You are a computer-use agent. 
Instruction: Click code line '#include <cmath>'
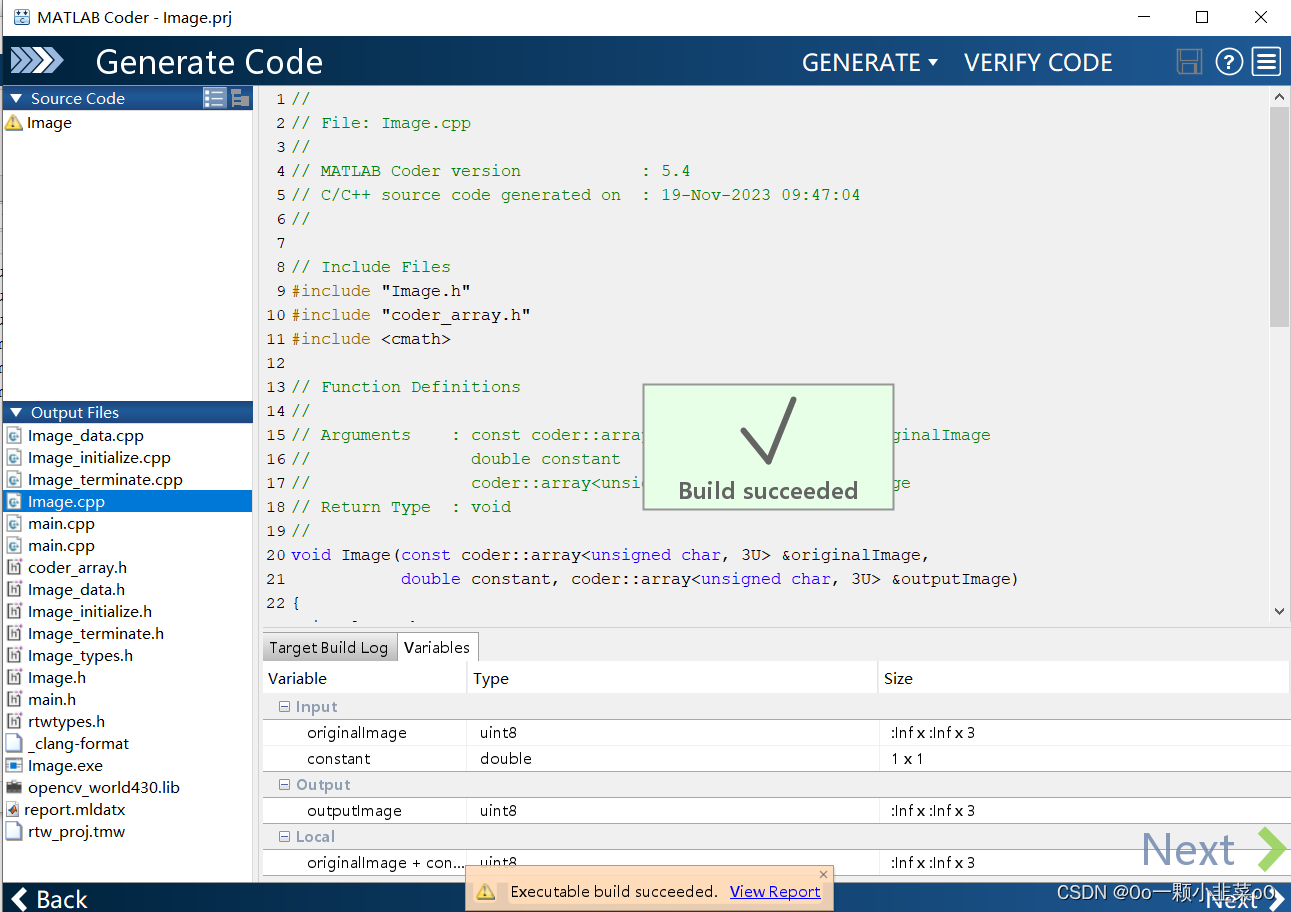[x=371, y=339]
